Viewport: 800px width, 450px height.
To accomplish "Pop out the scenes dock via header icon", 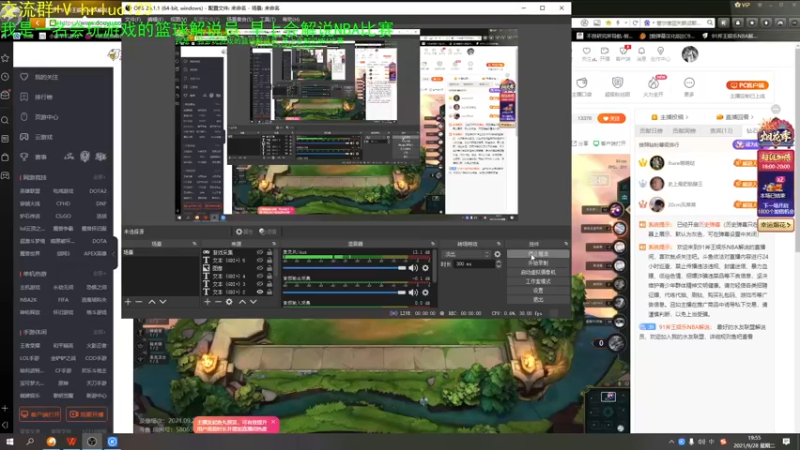I will [x=194, y=244].
